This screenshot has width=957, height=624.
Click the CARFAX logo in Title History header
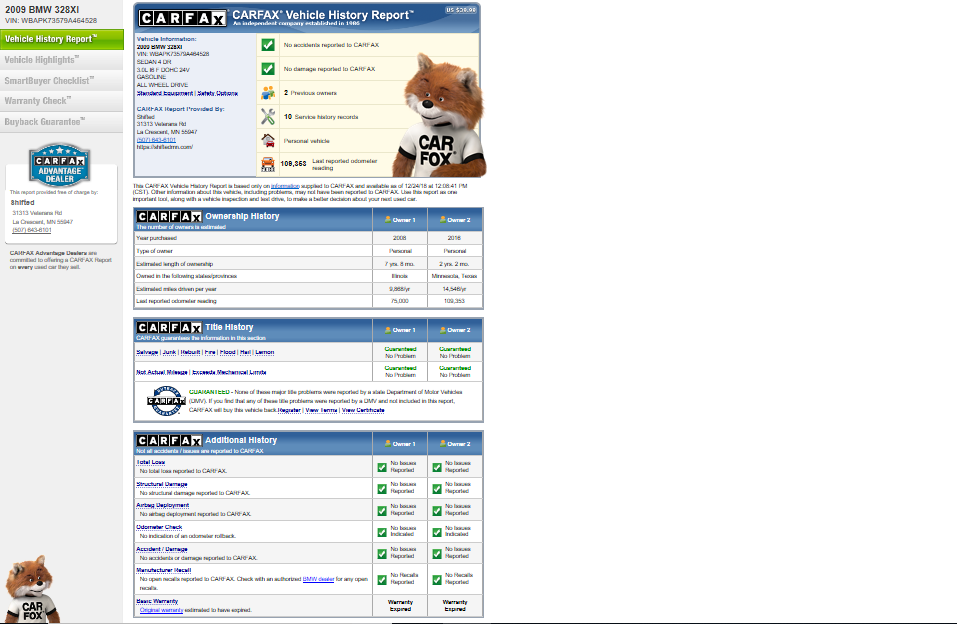(168, 328)
